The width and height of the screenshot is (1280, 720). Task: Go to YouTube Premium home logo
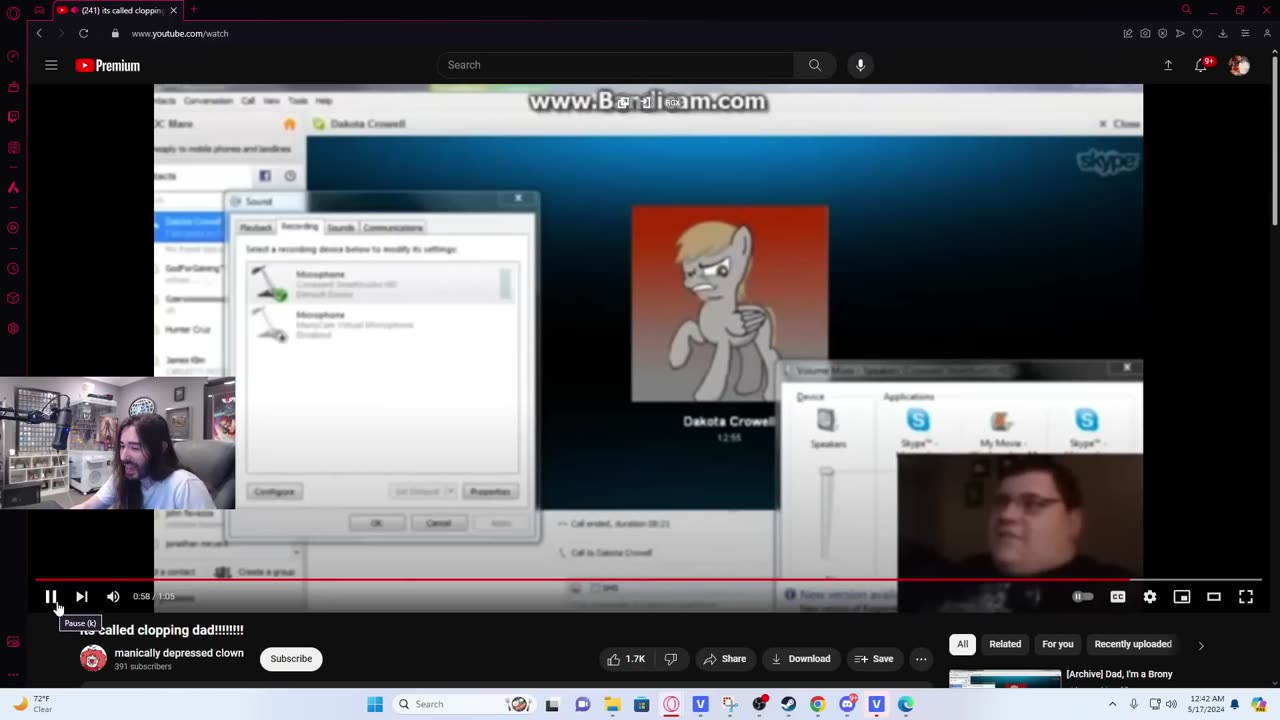(x=107, y=66)
